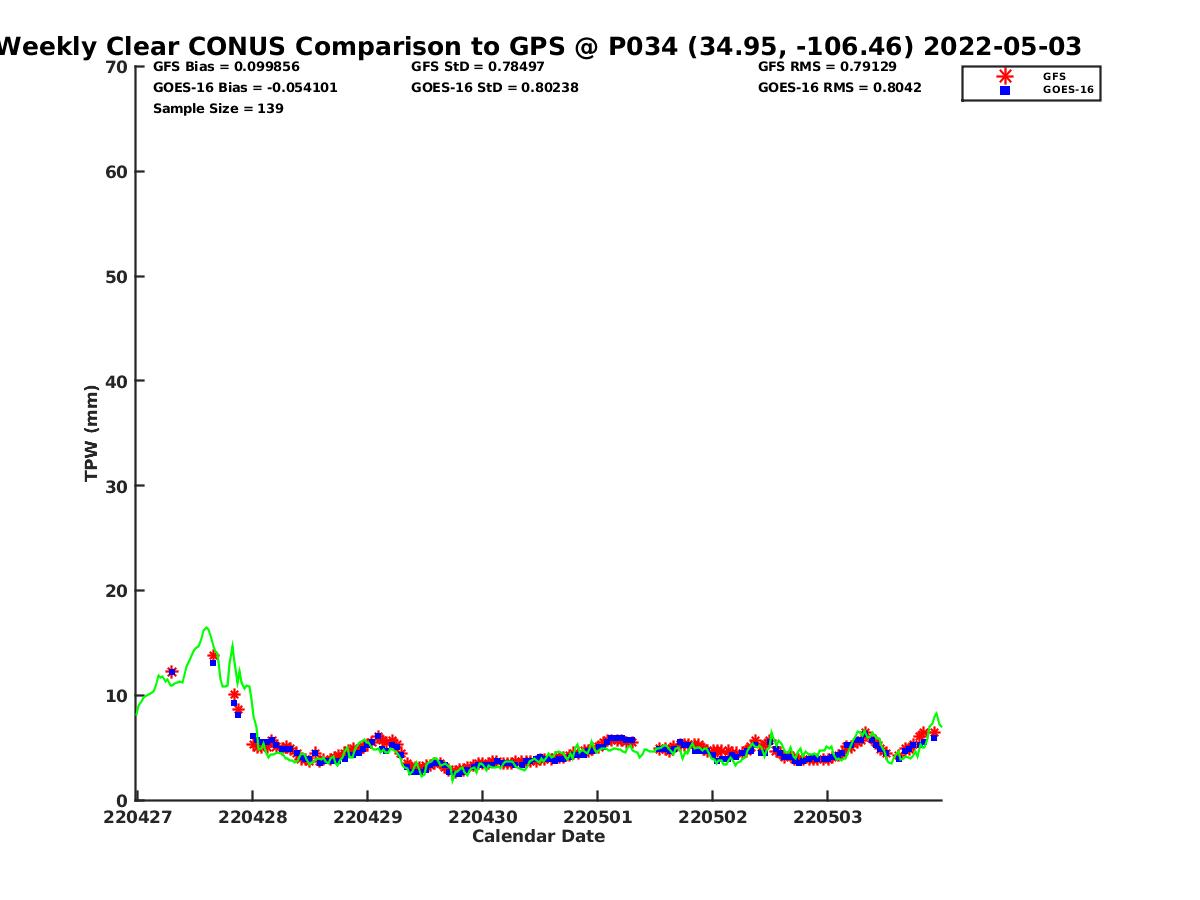Click the 220503 x-axis tick label
Viewport: 1200px width, 900px height.
pos(827,817)
